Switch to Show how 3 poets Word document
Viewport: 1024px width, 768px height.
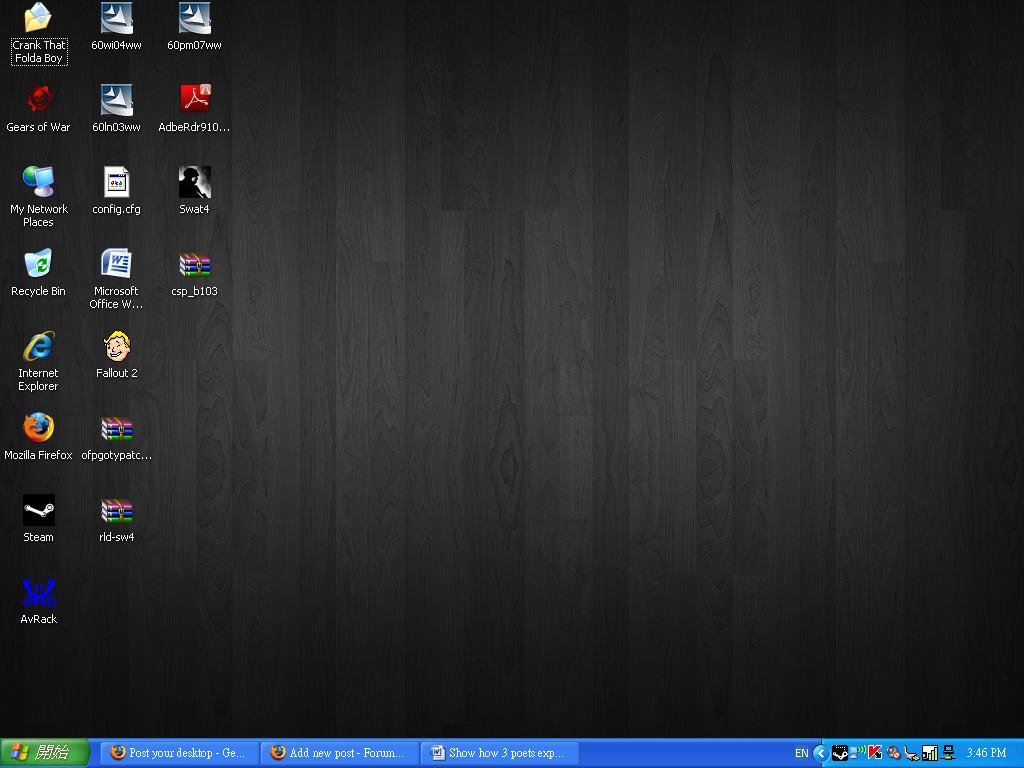500,753
